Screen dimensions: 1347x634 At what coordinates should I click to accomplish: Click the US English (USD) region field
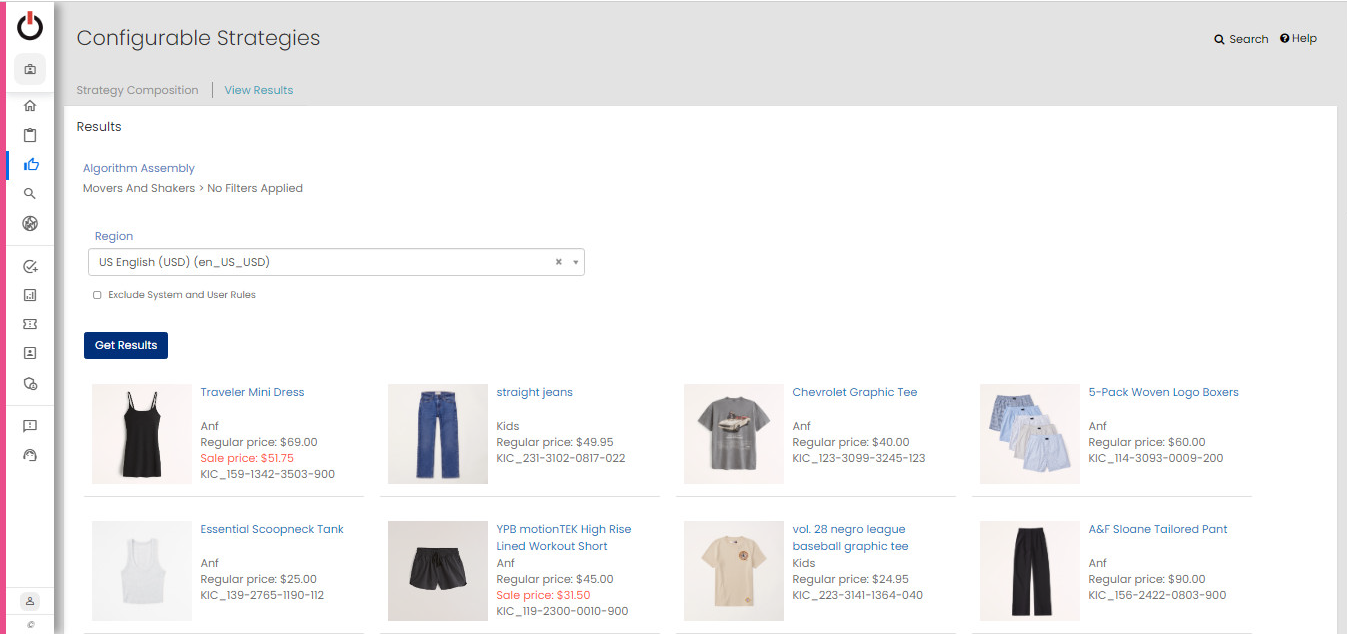pos(336,262)
